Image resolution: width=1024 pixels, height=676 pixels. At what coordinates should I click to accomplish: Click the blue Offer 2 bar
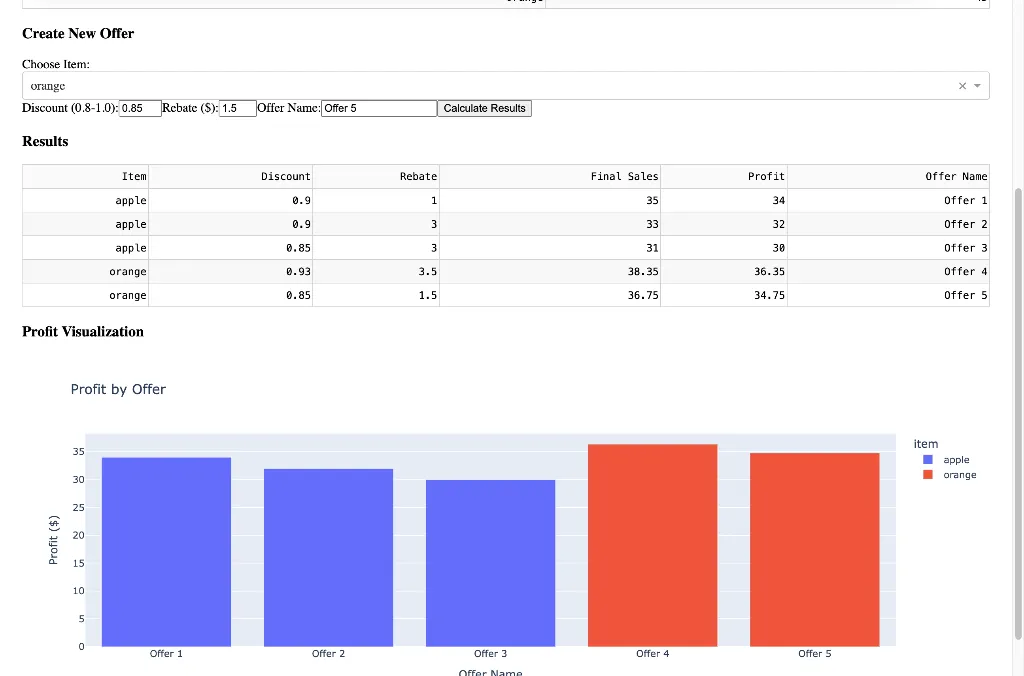328,557
